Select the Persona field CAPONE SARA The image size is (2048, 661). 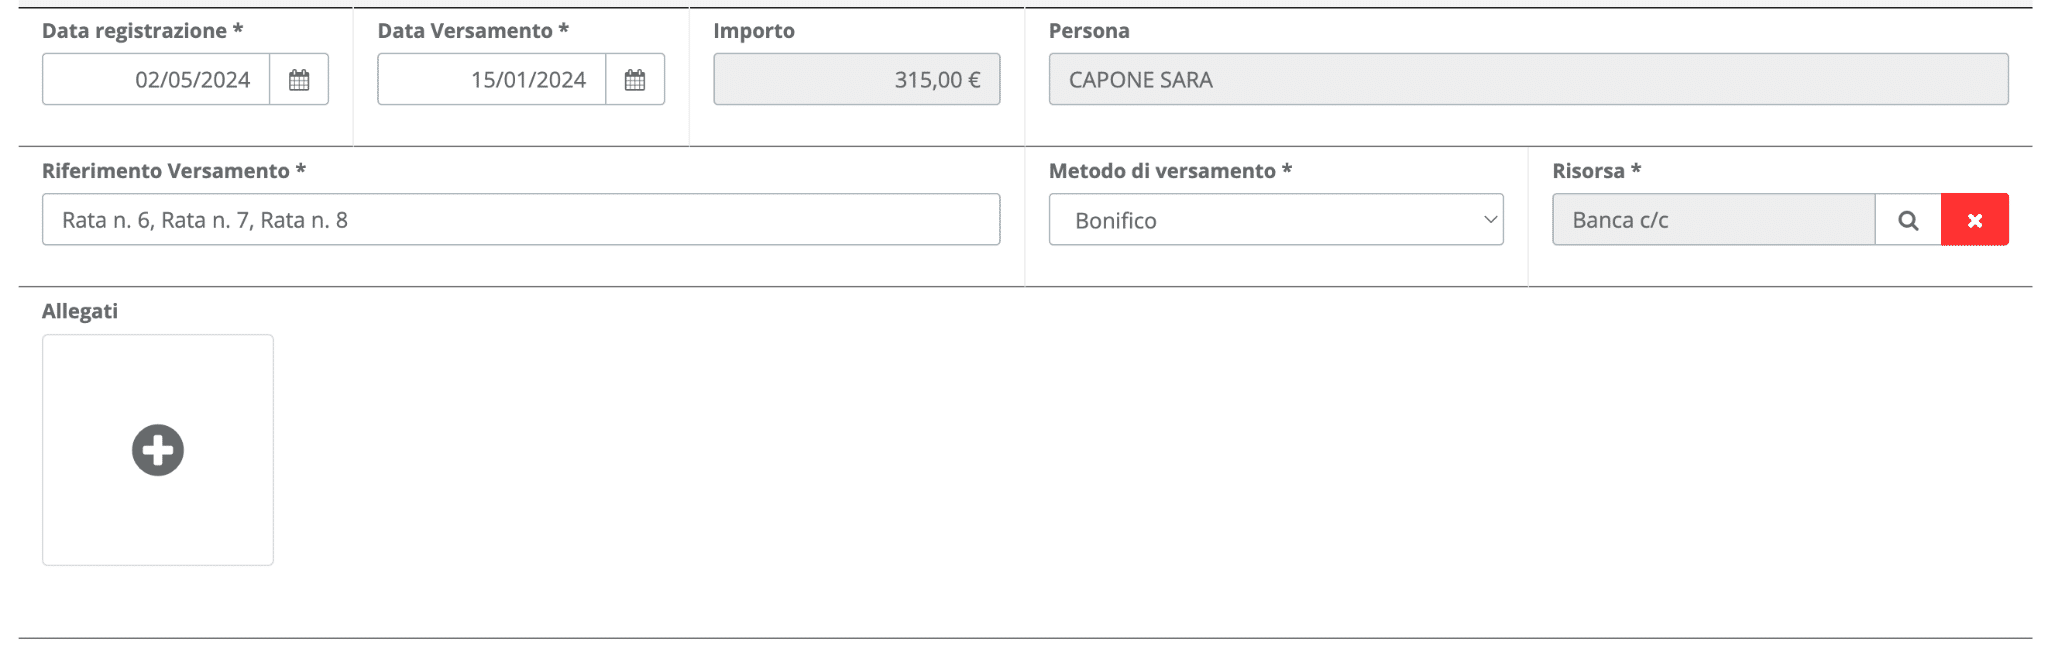pyautogui.click(x=1528, y=79)
